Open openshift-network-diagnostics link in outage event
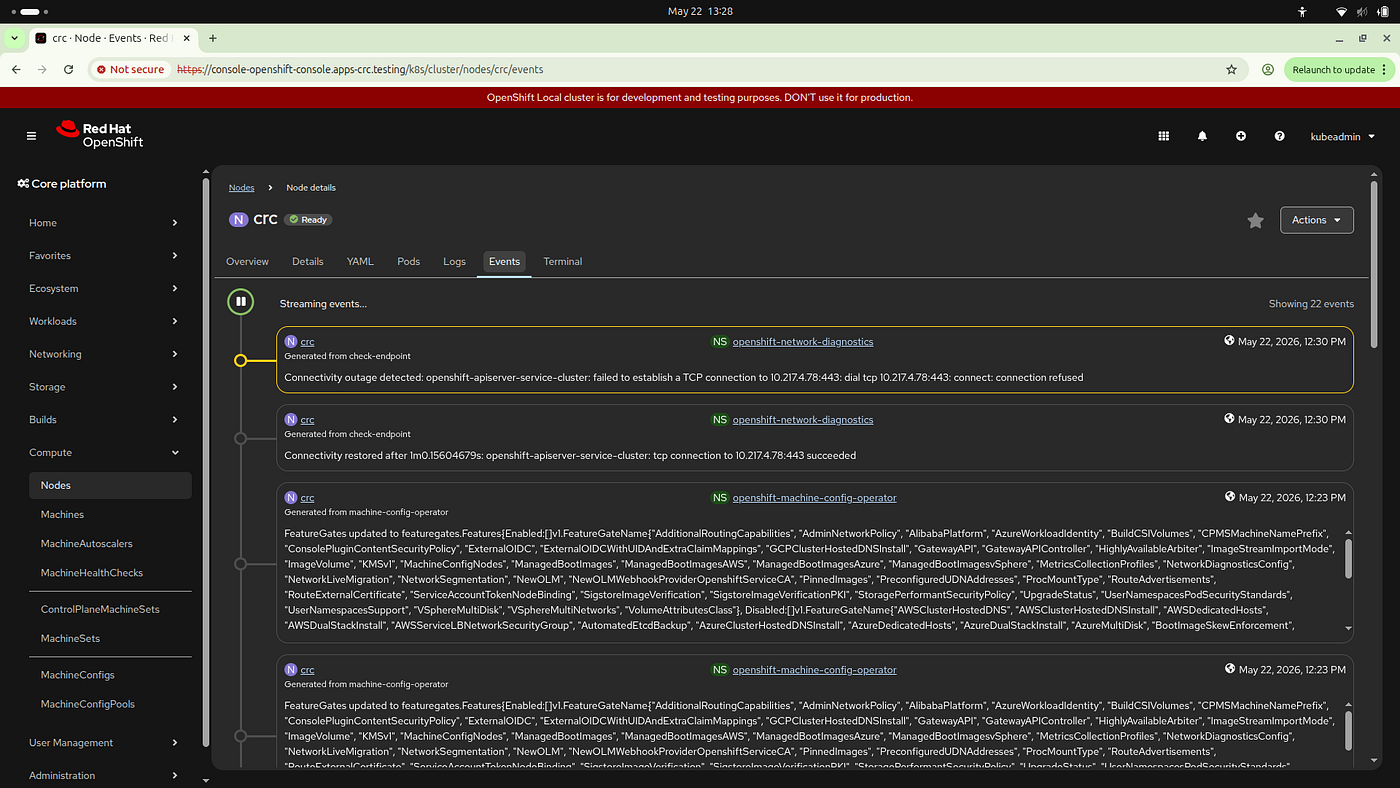Screen dimensions: 1400x788 (803, 342)
